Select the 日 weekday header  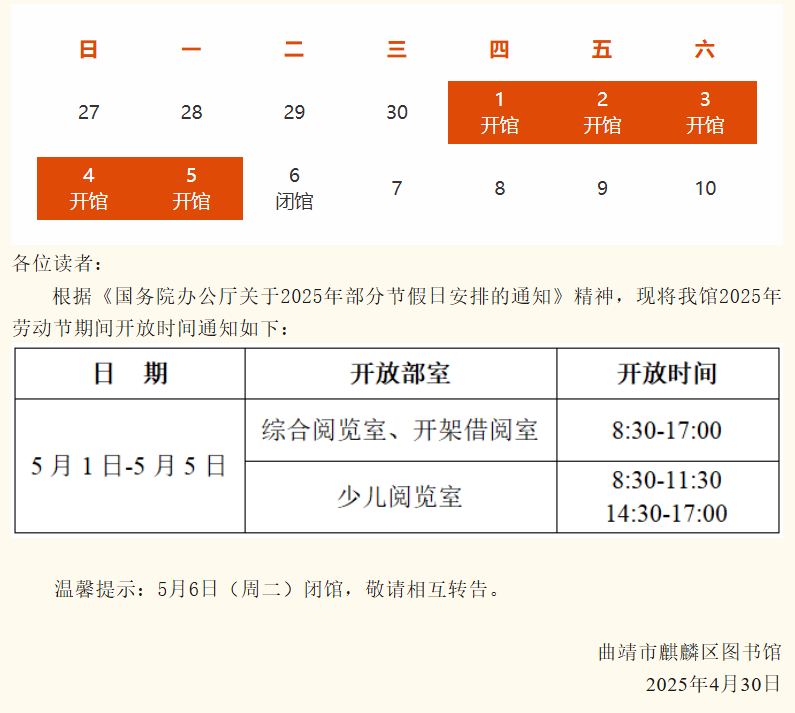(x=88, y=49)
